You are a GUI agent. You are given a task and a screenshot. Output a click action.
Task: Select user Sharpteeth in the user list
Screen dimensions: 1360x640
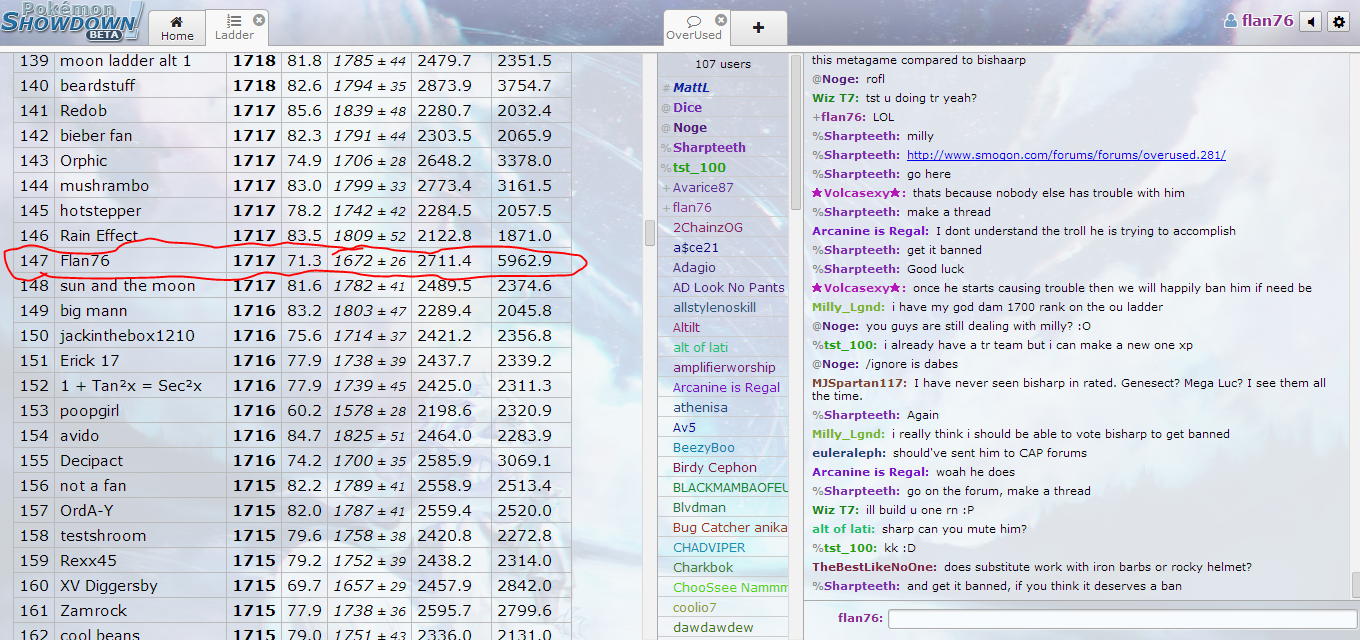709,148
